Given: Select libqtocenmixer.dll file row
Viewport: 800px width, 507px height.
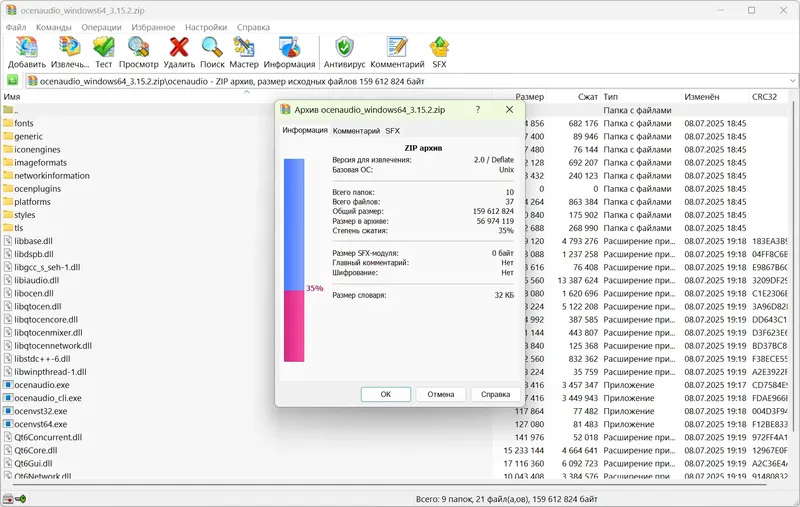Looking at the screenshot, I should (x=395, y=333).
